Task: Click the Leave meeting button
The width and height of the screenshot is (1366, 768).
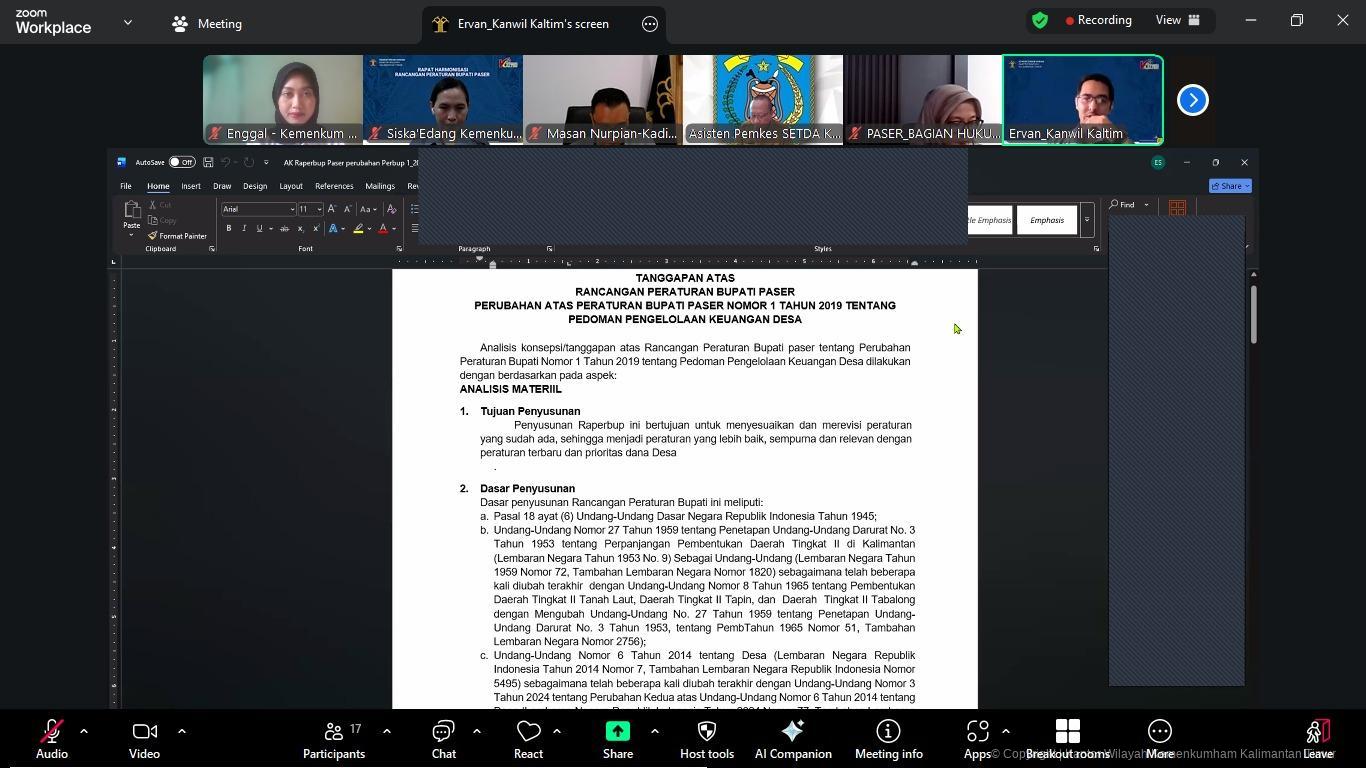Action: point(1318,739)
